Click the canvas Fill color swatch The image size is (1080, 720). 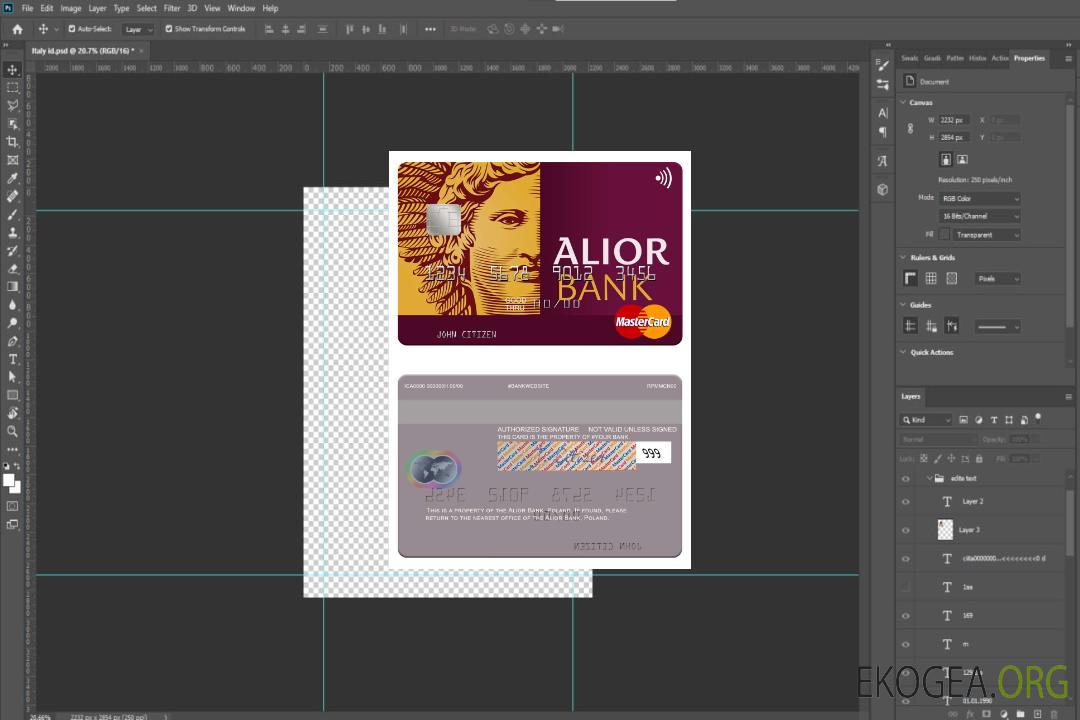(x=944, y=235)
